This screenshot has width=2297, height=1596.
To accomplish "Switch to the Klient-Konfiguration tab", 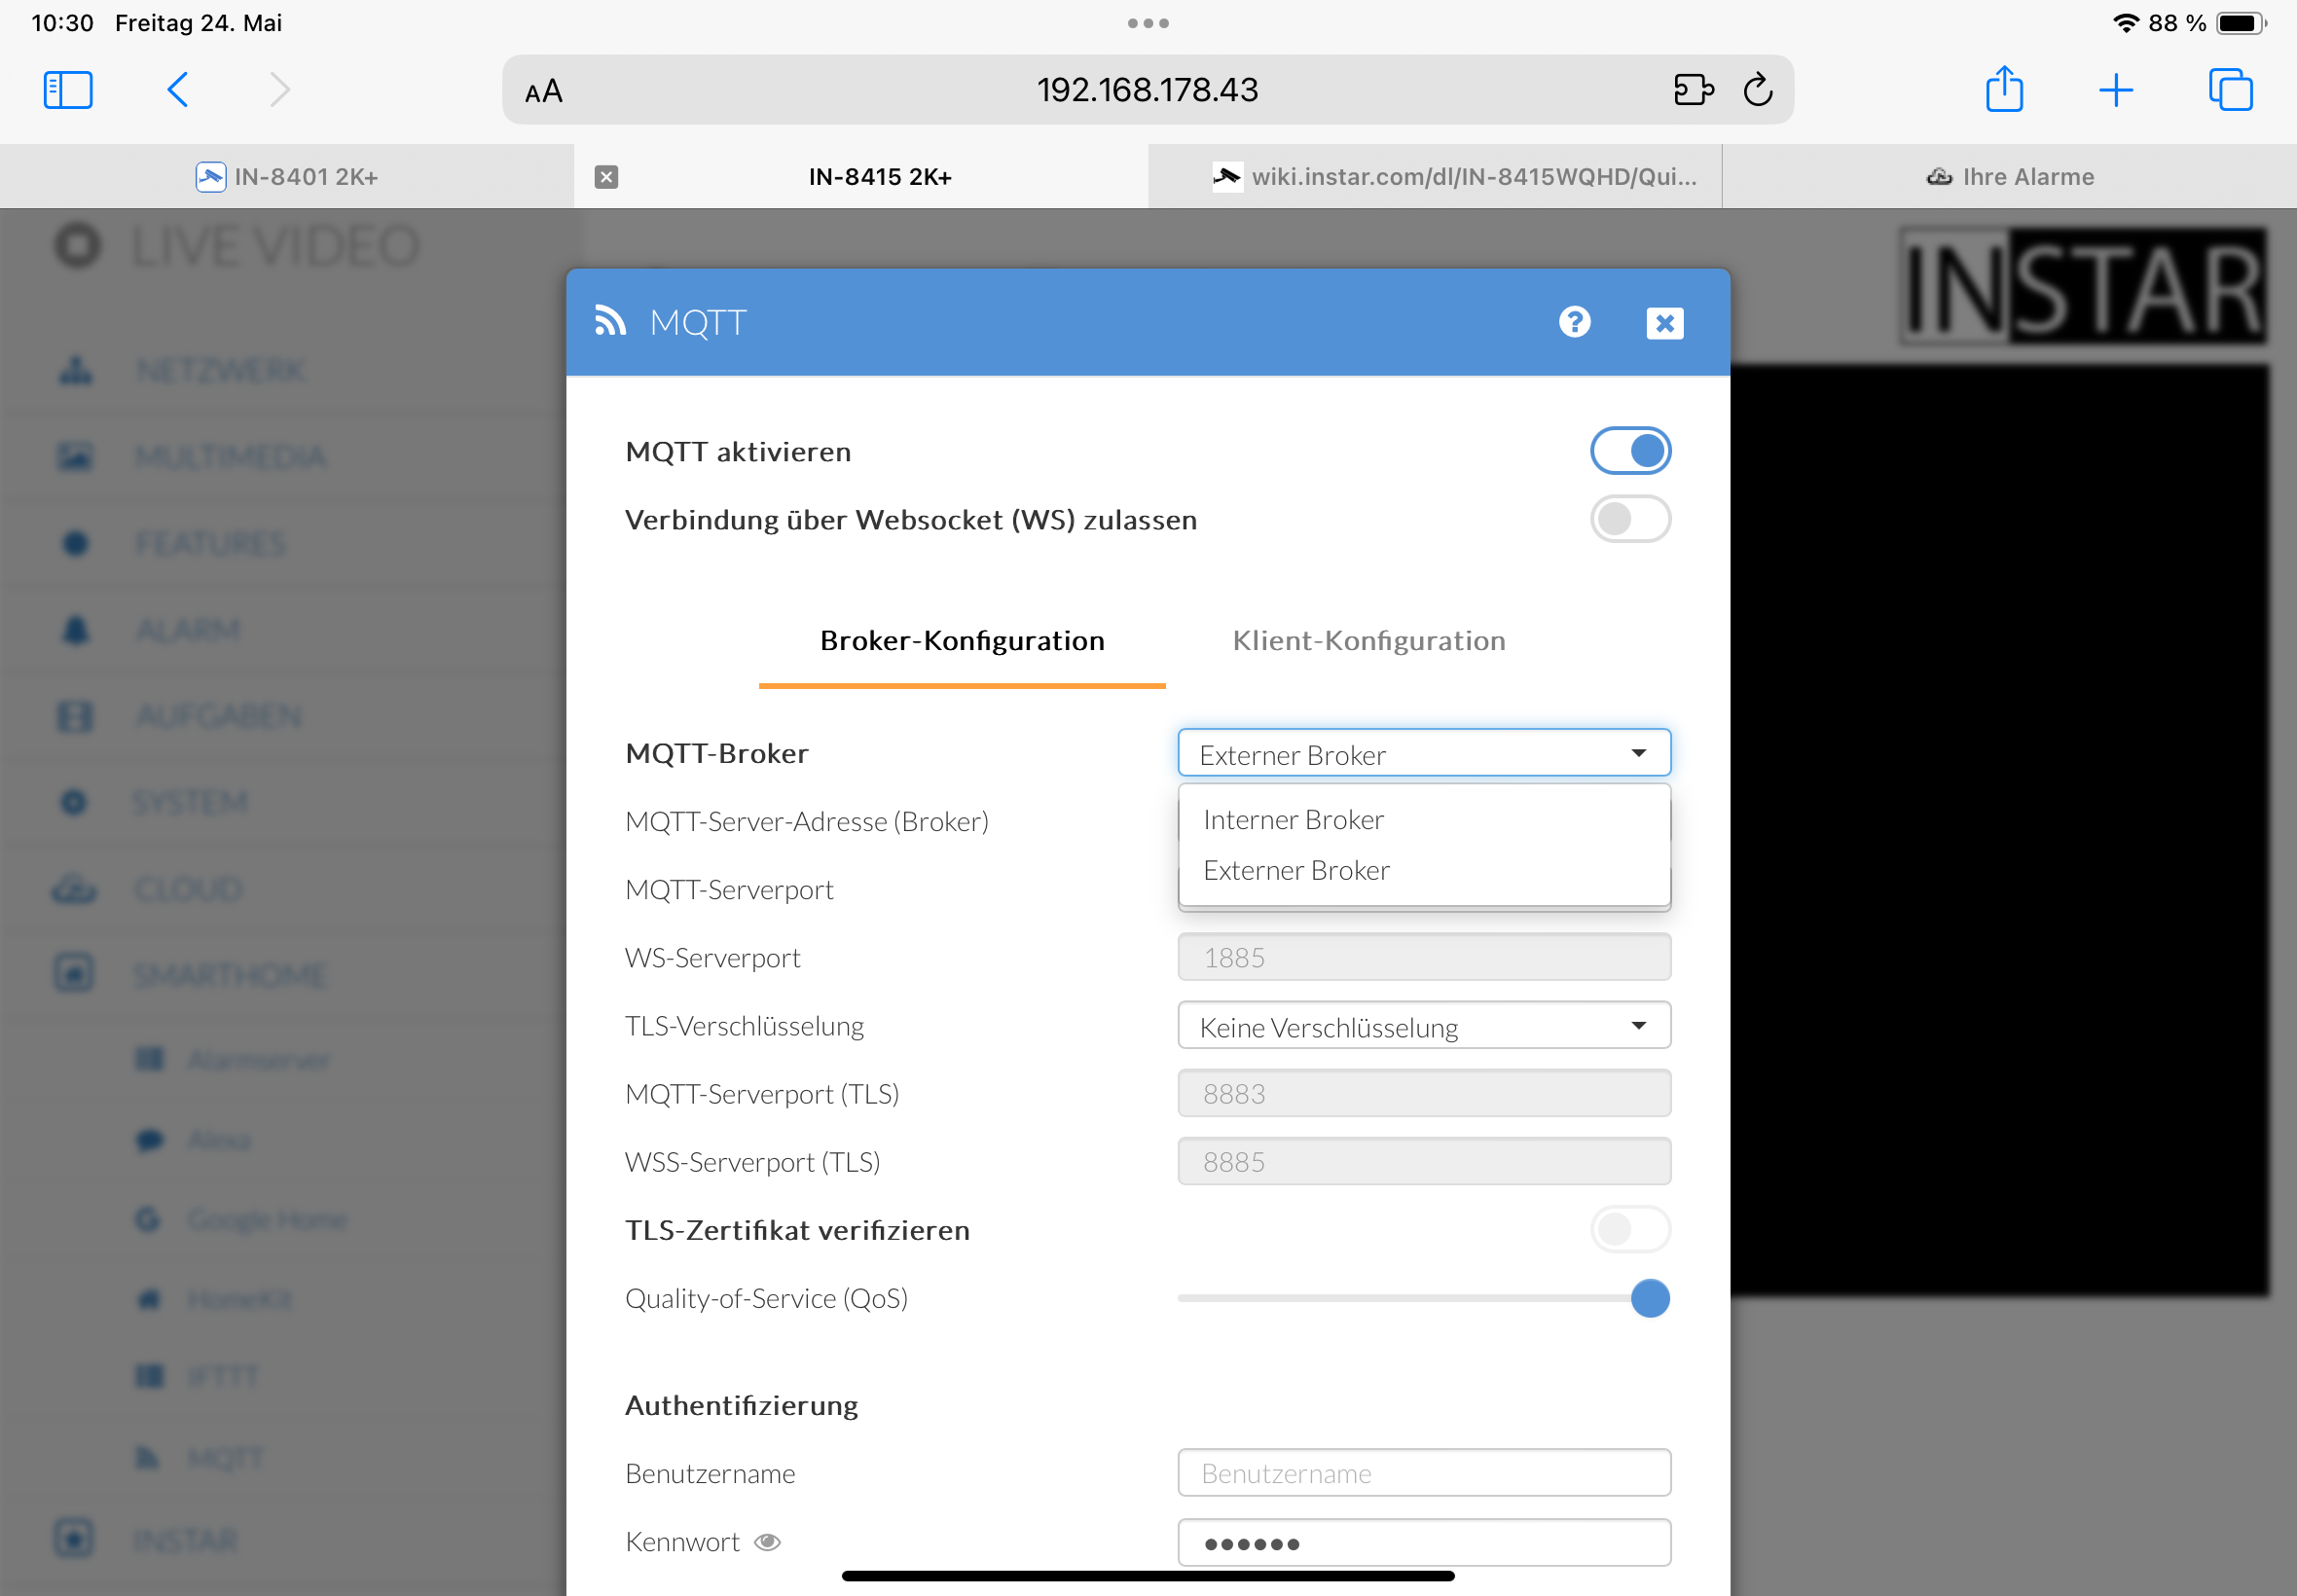I will click(1368, 640).
